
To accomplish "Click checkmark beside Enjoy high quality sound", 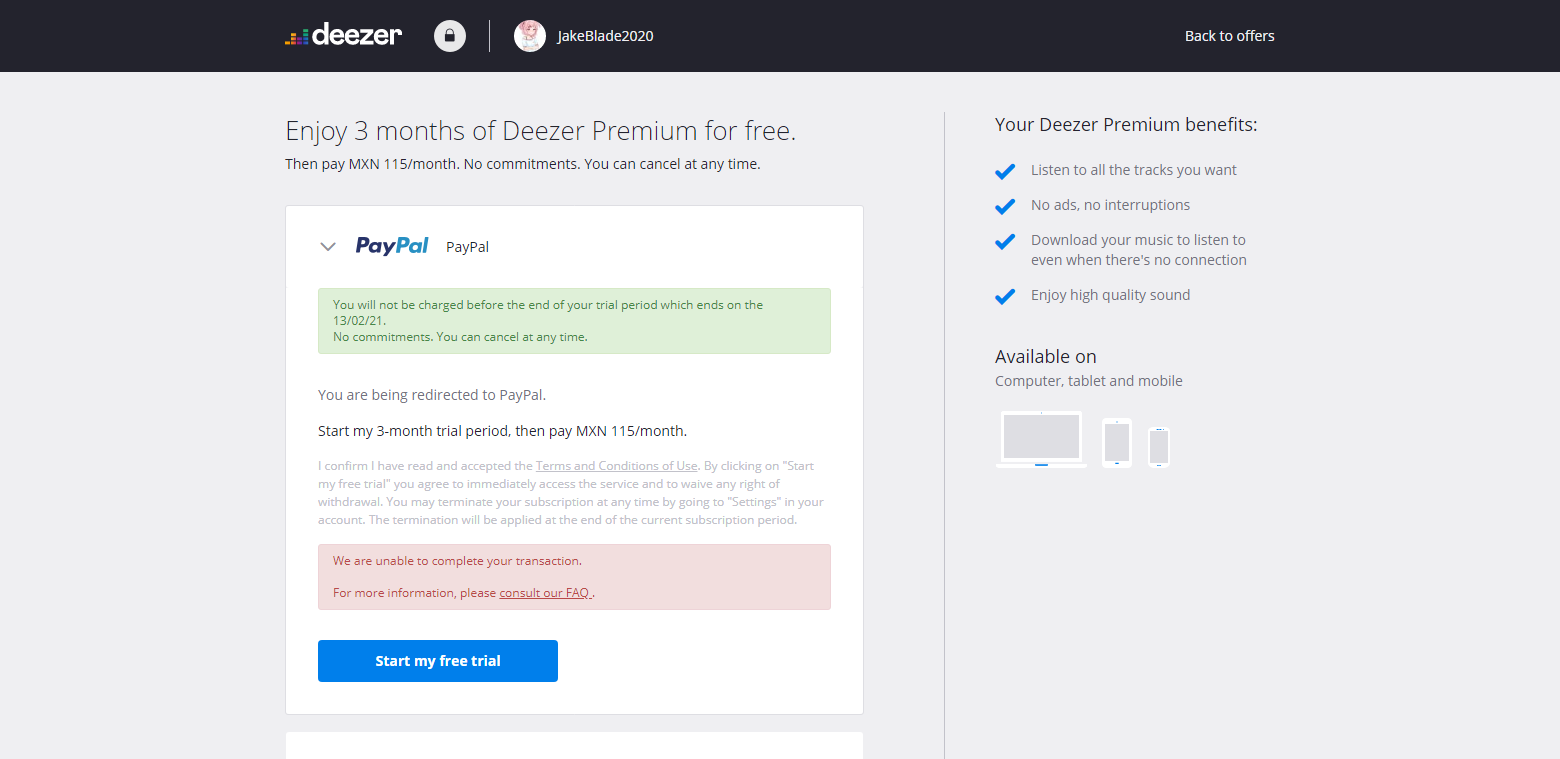I will 1005,296.
